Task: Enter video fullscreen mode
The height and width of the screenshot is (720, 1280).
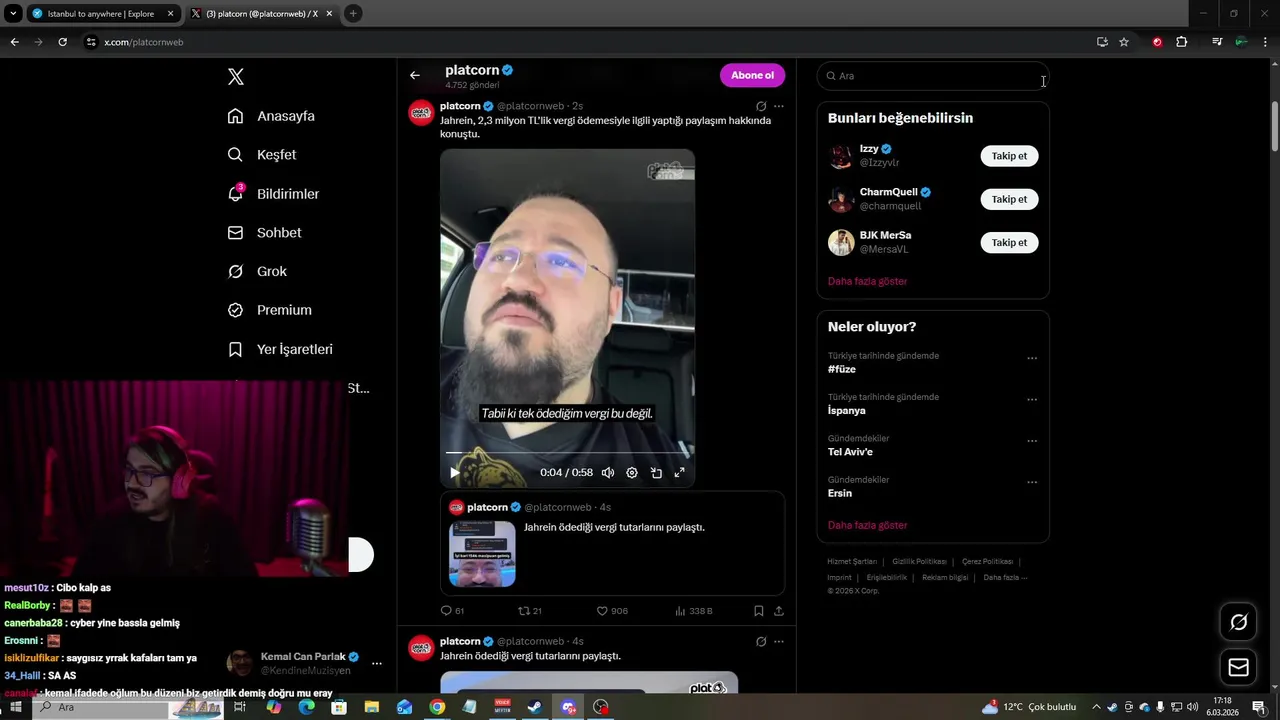Action: (679, 473)
